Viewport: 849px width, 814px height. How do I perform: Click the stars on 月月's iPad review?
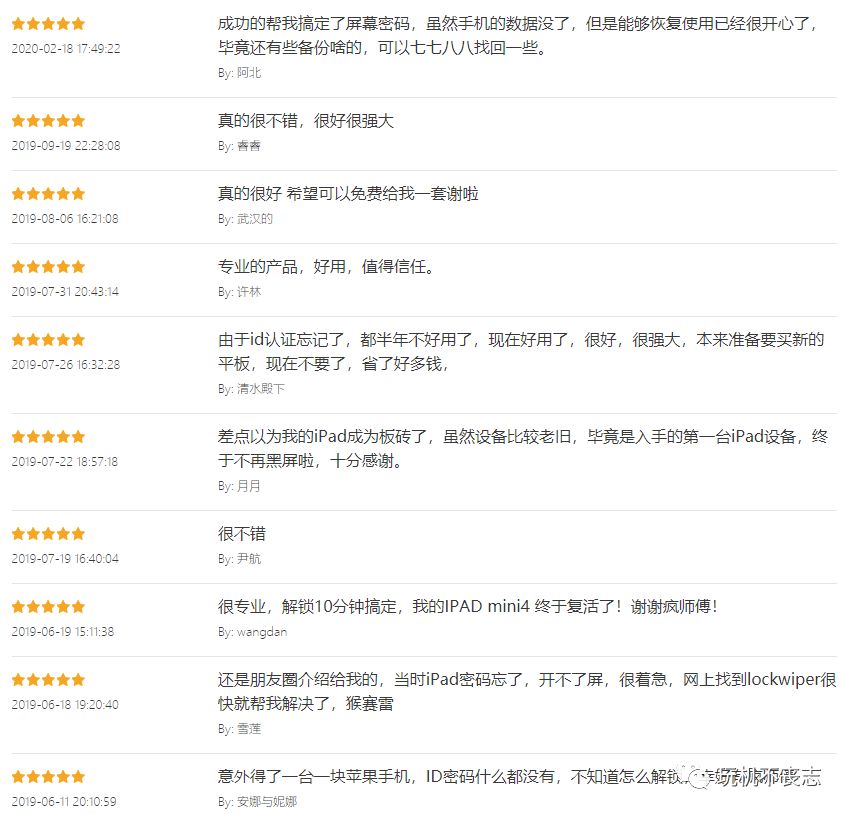coord(48,437)
